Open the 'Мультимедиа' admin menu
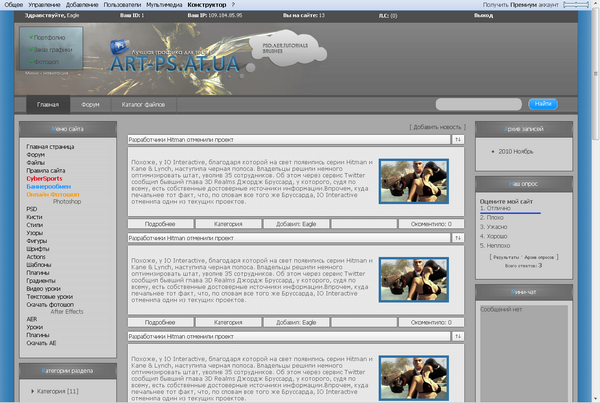 tap(164, 5)
